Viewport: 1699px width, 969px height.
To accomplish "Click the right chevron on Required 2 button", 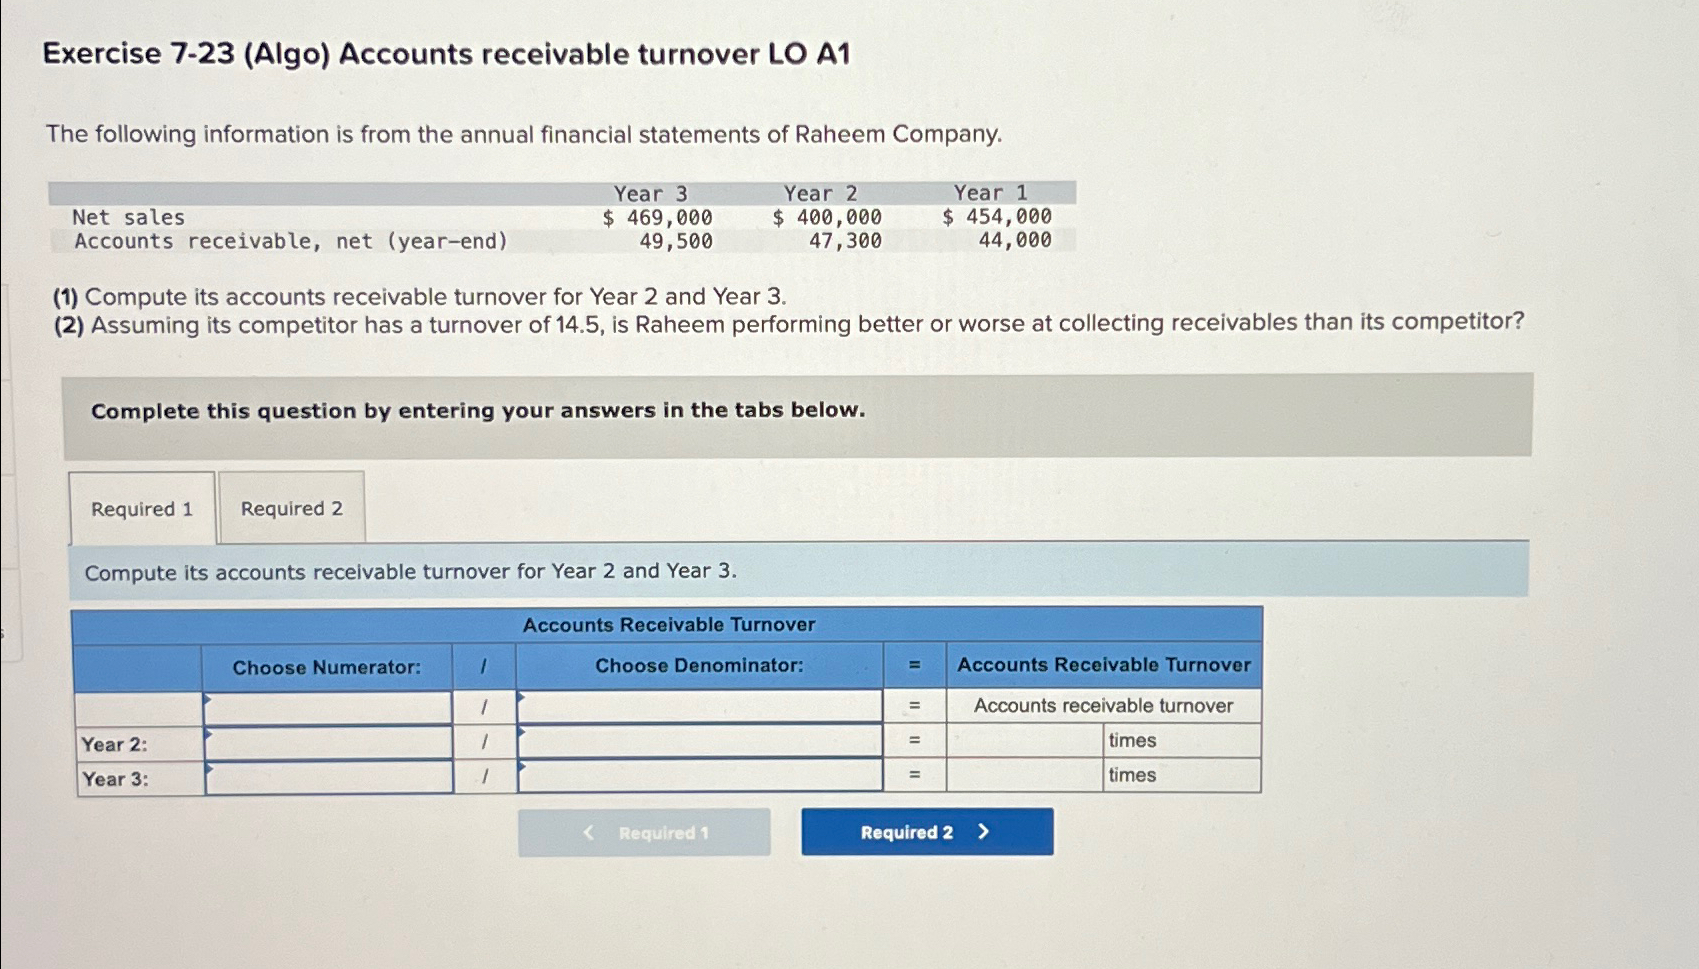I will point(983,831).
